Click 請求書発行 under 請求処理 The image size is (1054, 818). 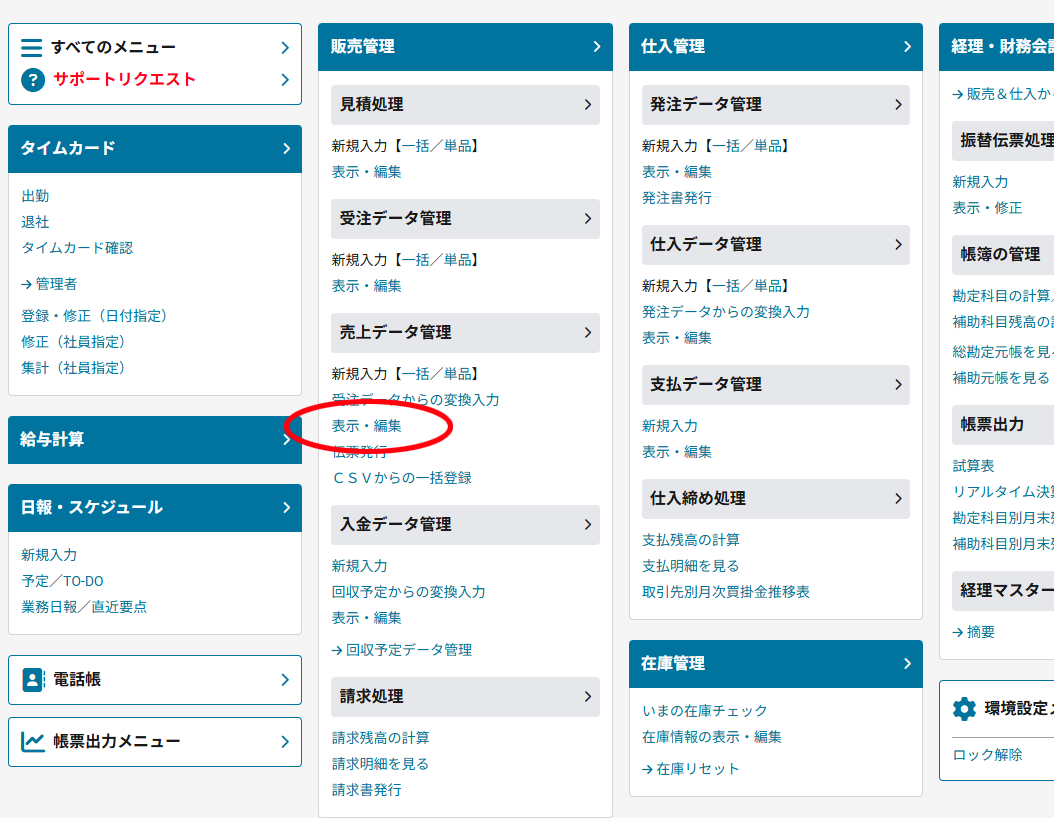(x=367, y=790)
